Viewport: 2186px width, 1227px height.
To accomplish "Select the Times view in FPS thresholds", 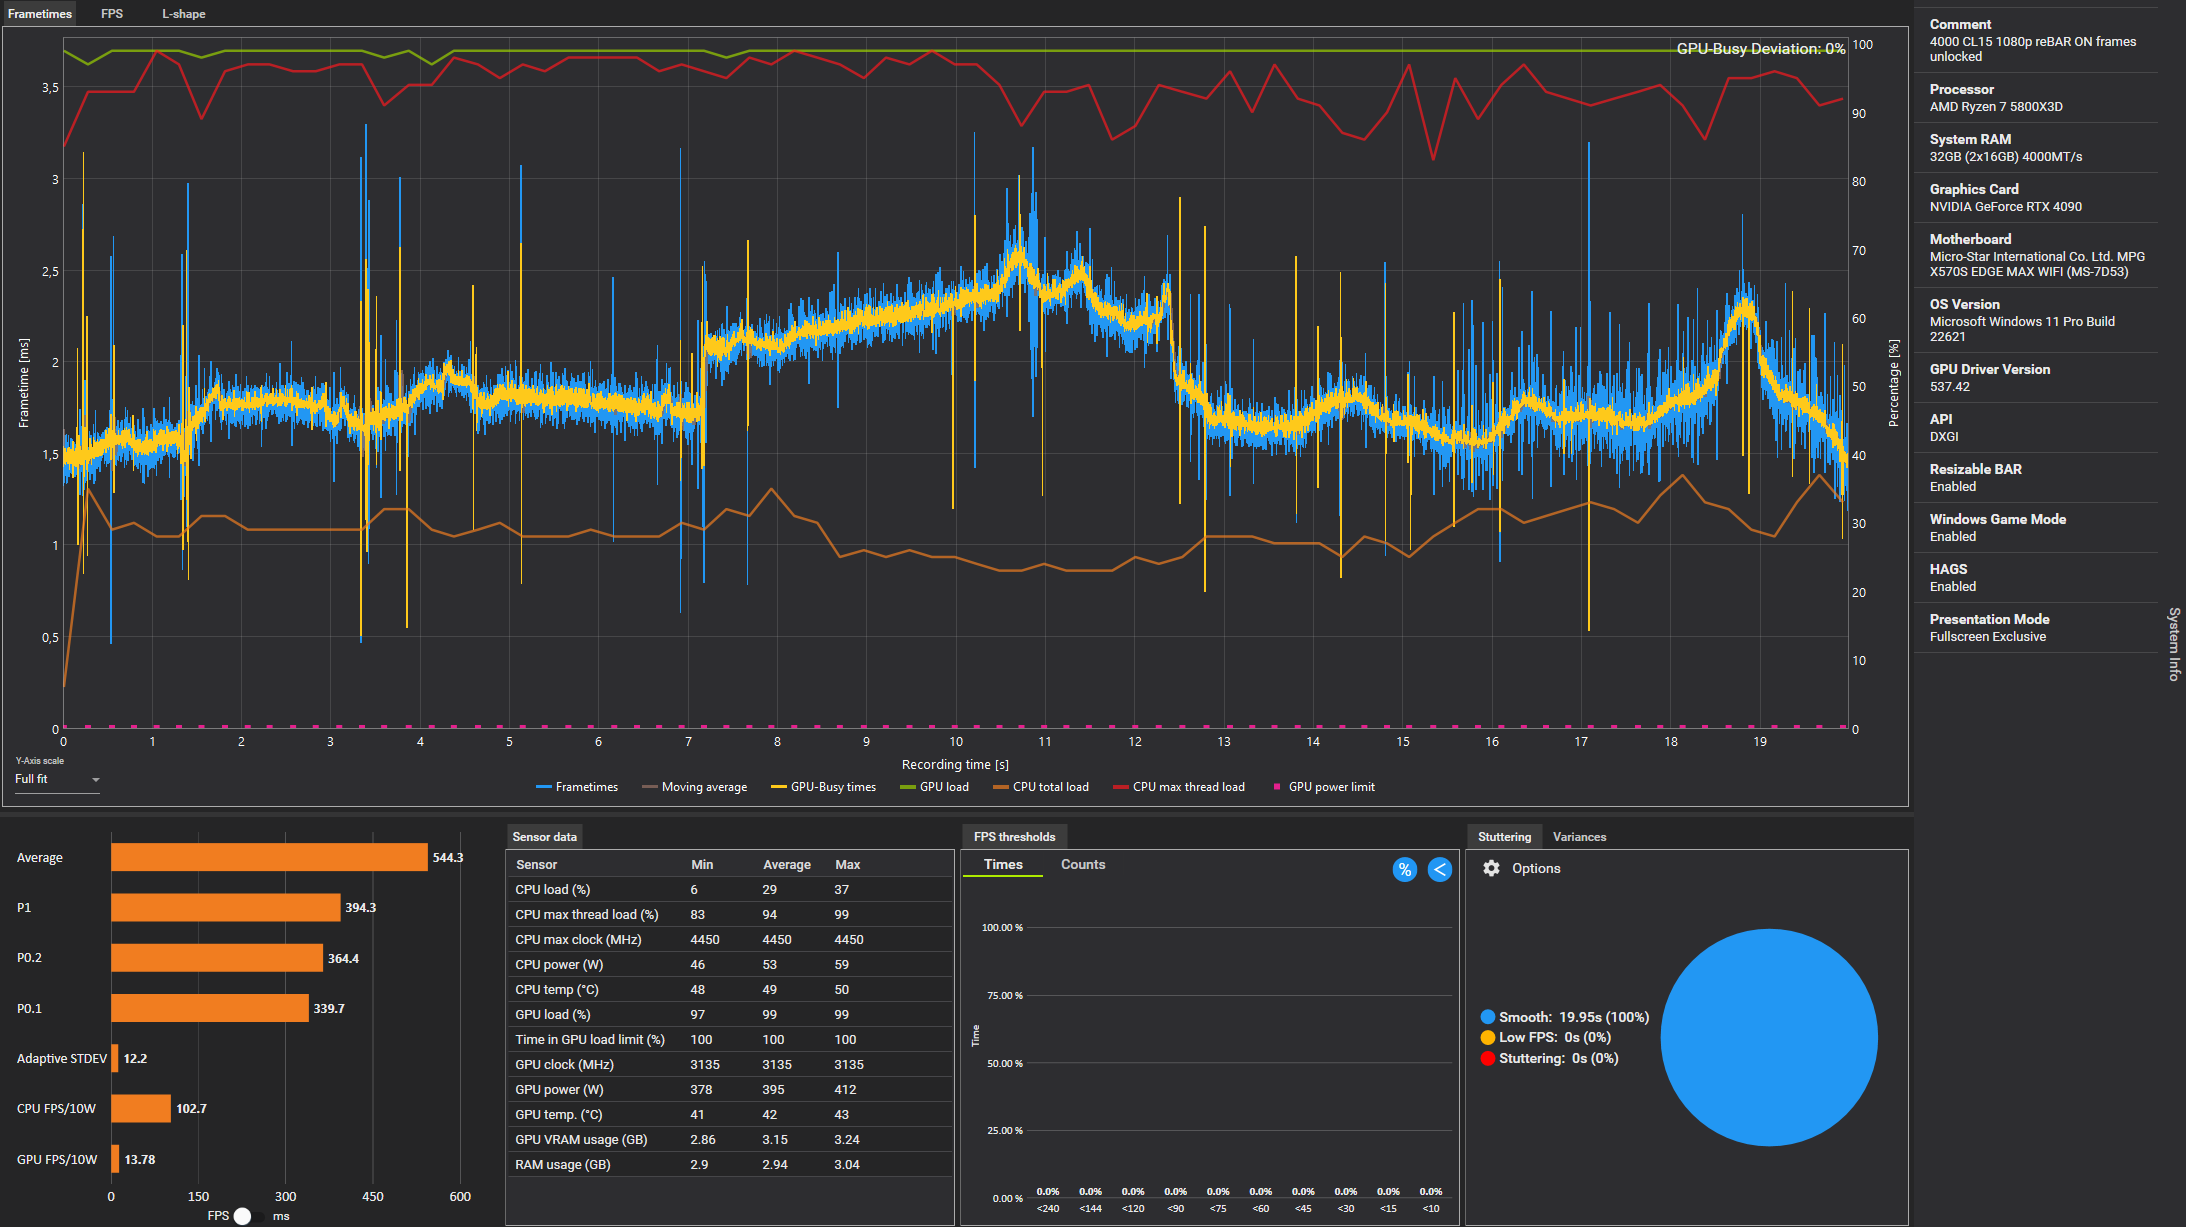I will pos(1003,864).
